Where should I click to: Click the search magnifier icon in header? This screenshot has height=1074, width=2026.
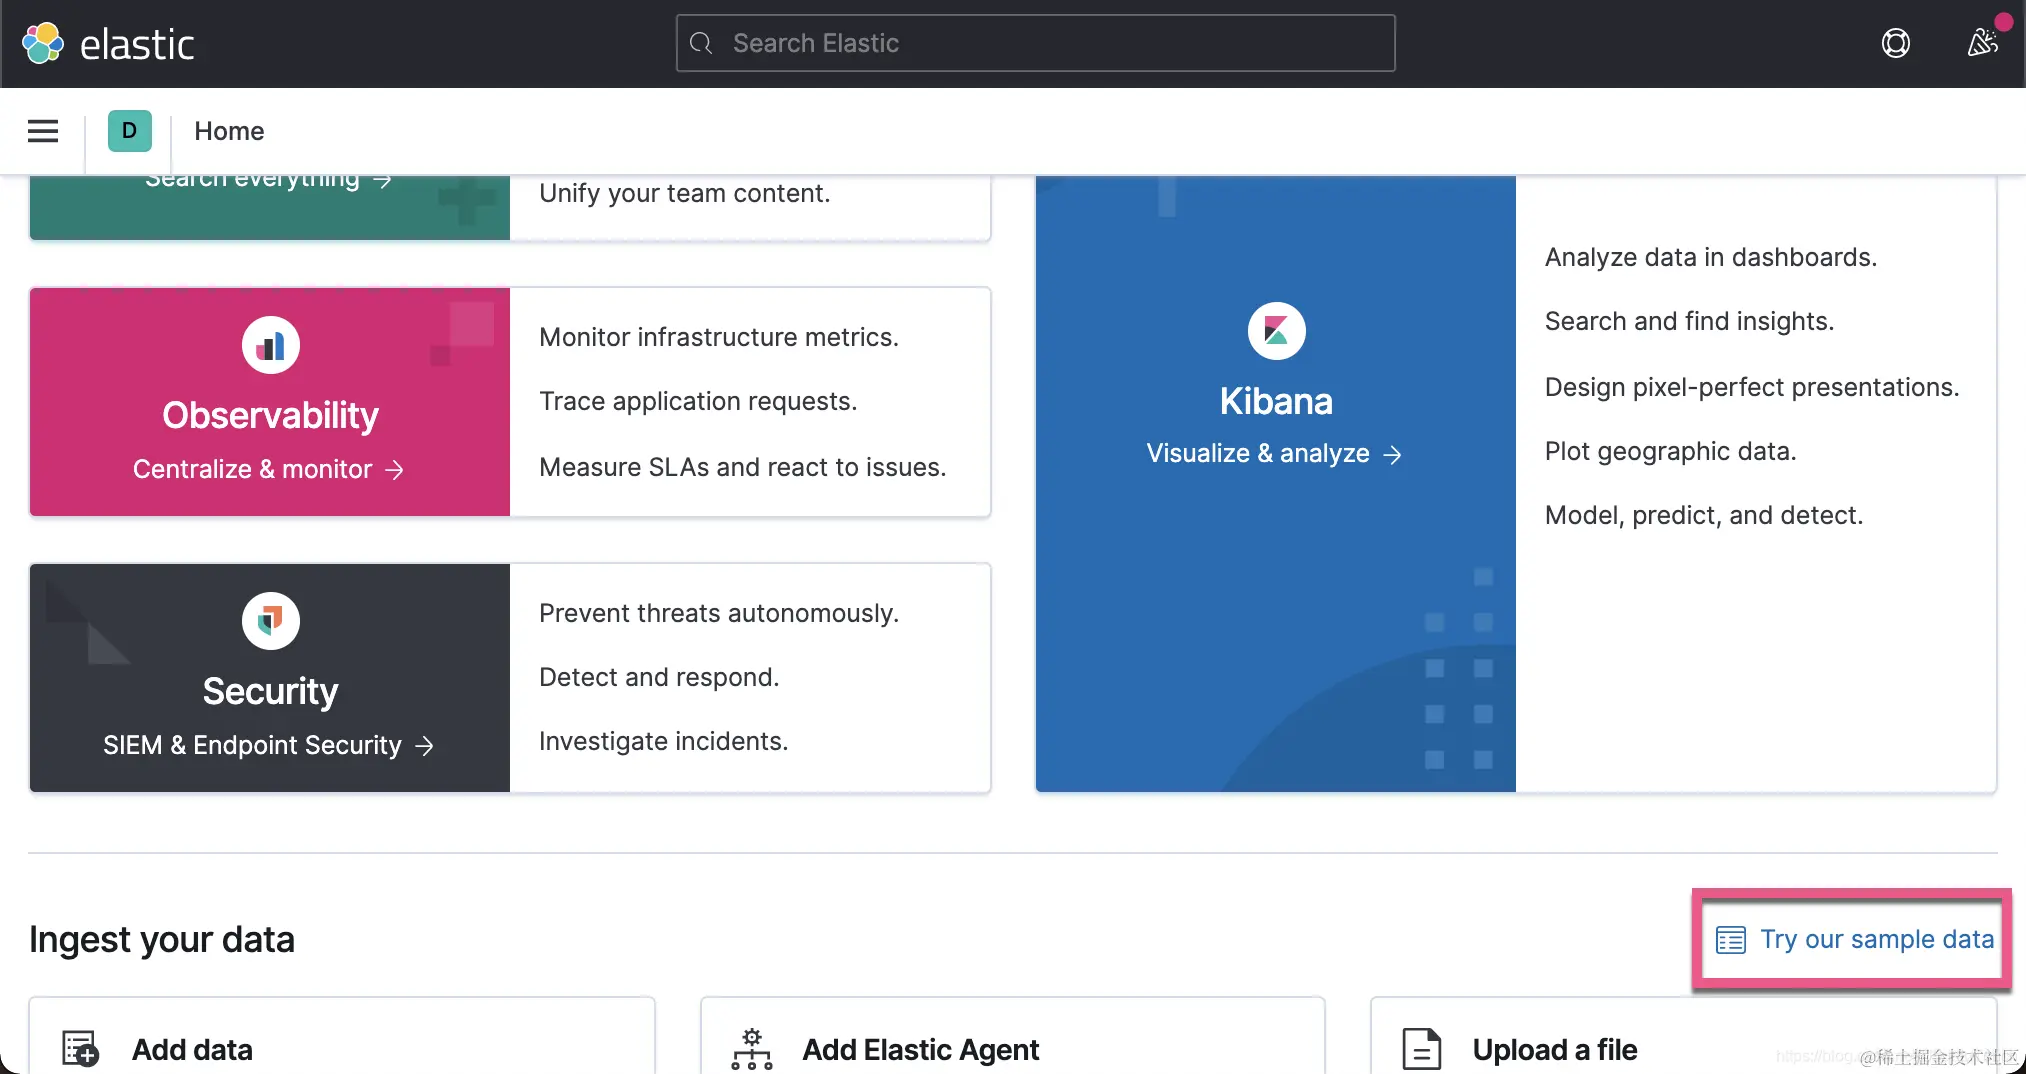pos(701,43)
